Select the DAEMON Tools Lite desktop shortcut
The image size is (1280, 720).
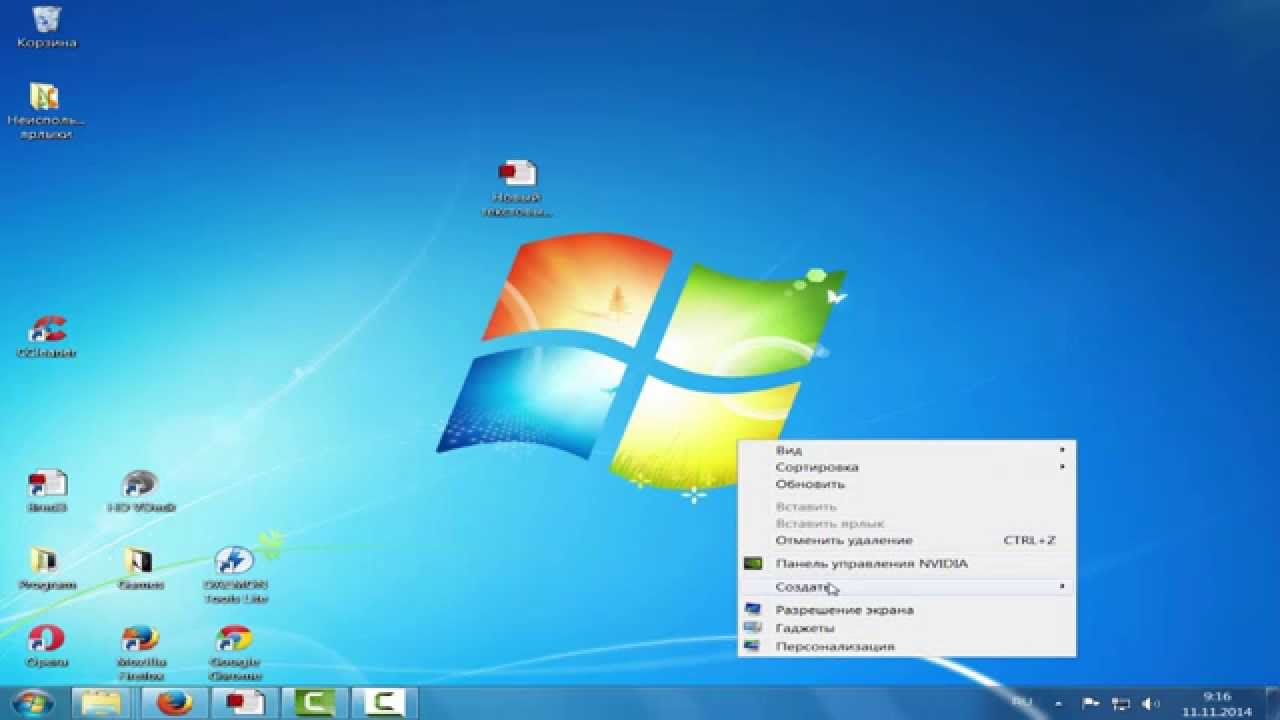(234, 575)
